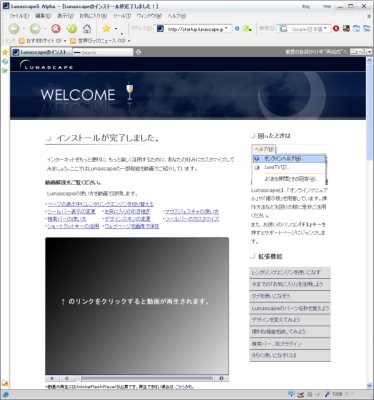The width and height of the screenshot is (374, 400).
Task: Open the Back button history dropdown arrow
Action: pyautogui.click(x=24, y=29)
